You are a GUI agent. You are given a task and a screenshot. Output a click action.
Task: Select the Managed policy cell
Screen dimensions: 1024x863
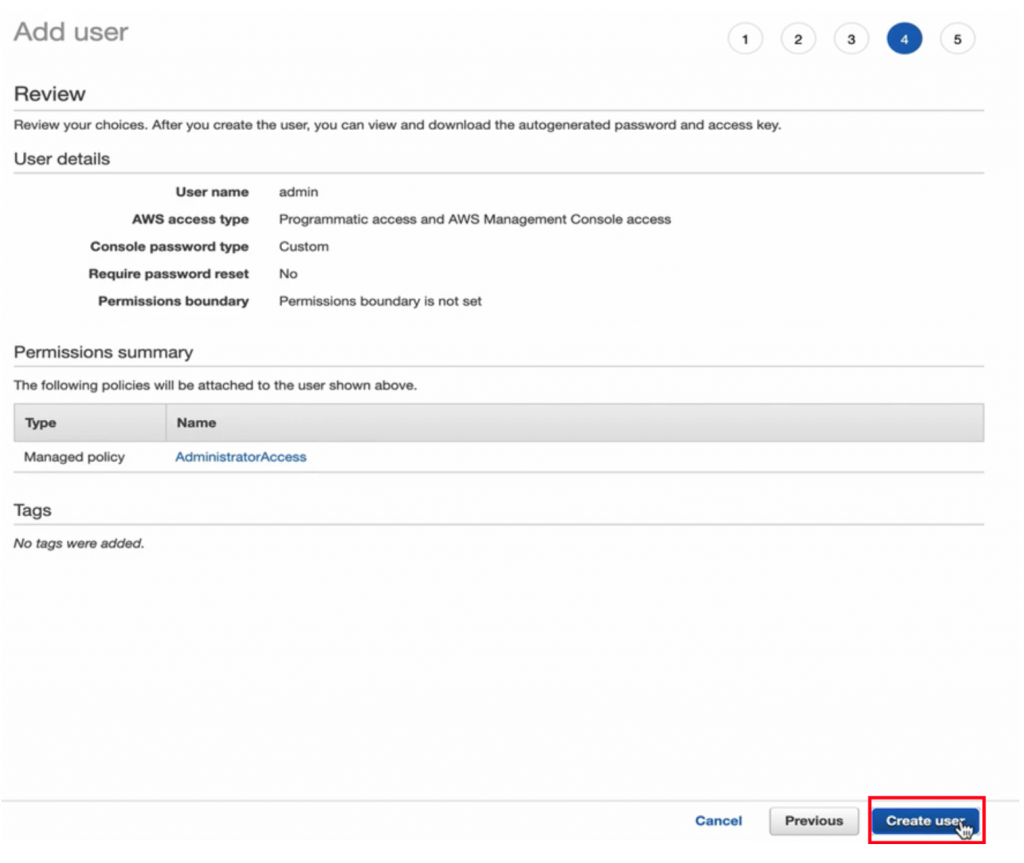click(x=74, y=457)
